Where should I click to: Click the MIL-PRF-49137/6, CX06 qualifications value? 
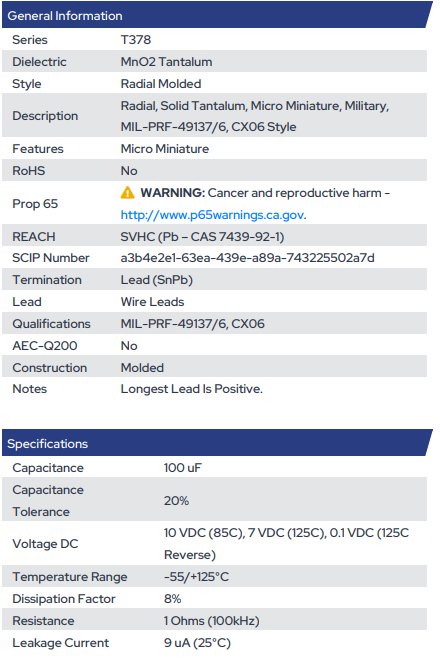193,324
